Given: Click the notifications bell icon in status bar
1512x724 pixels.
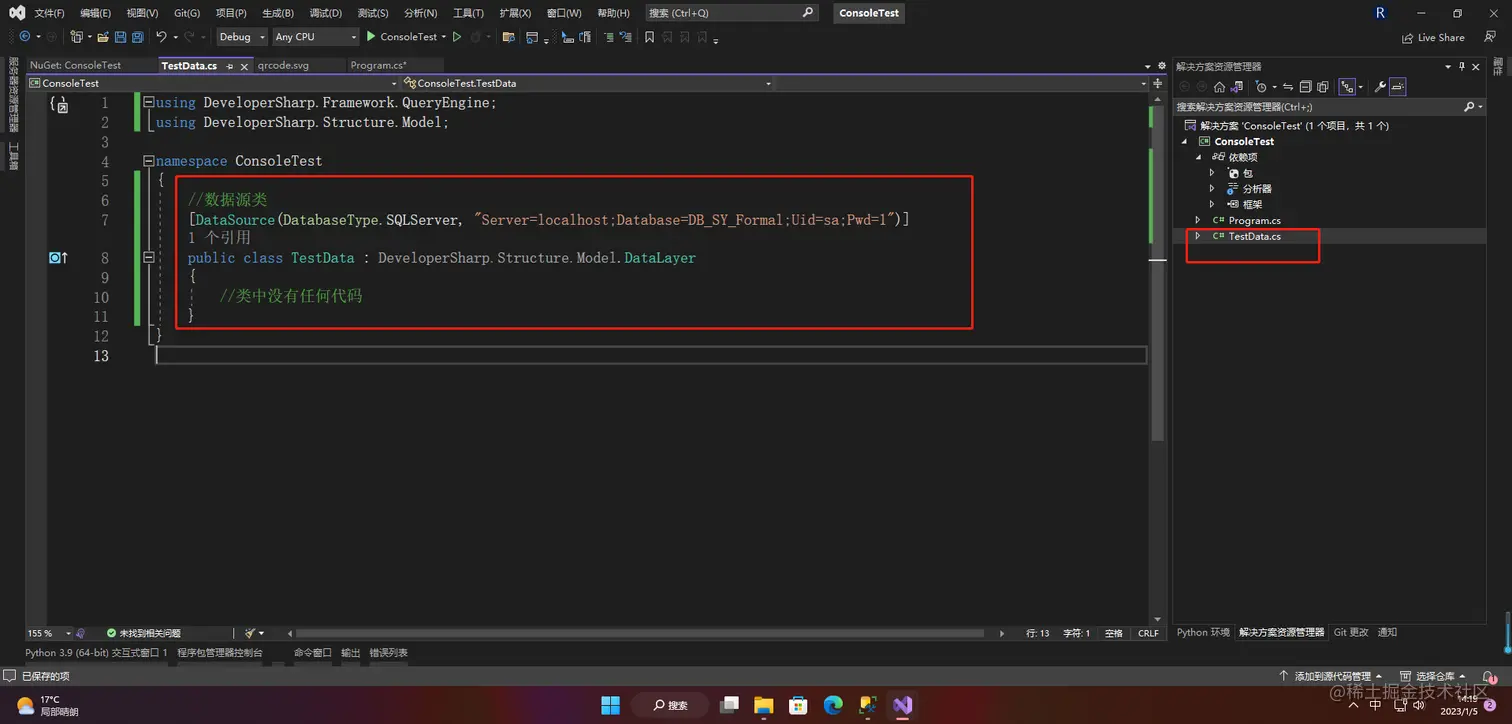Looking at the screenshot, I should pyautogui.click(x=1488, y=677).
